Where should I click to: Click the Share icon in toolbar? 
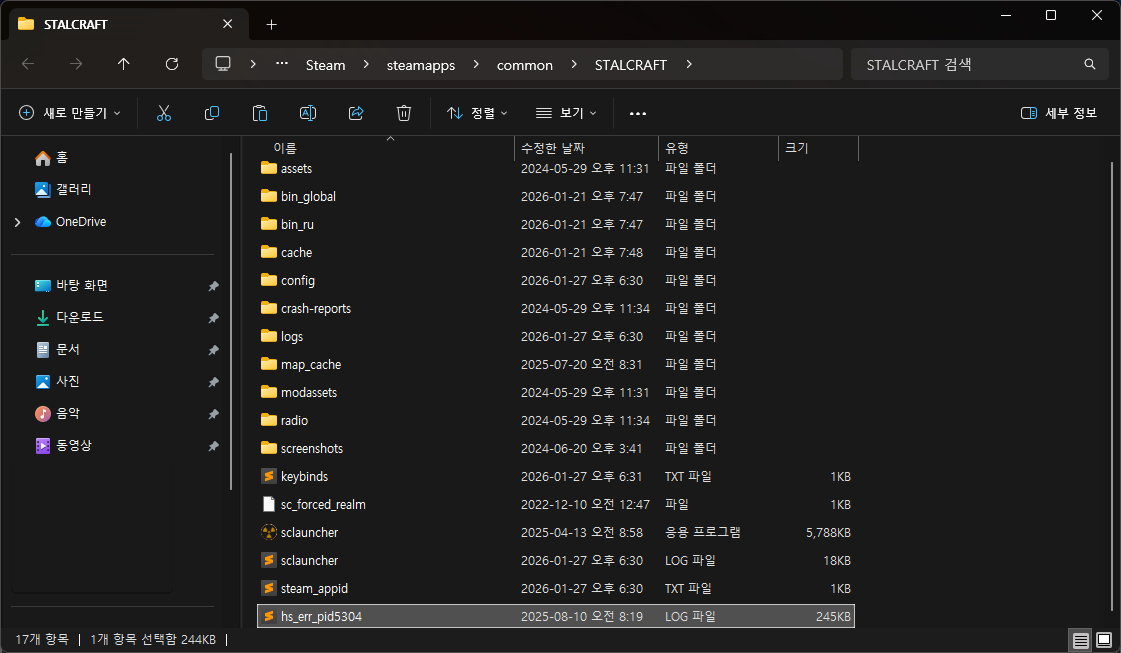[356, 113]
